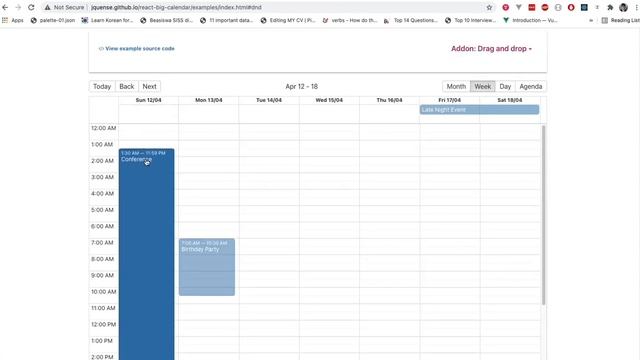Image resolution: width=640 pixels, height=360 pixels.
Task: Open the Learn Korean for bookmark
Action: coord(107,20)
